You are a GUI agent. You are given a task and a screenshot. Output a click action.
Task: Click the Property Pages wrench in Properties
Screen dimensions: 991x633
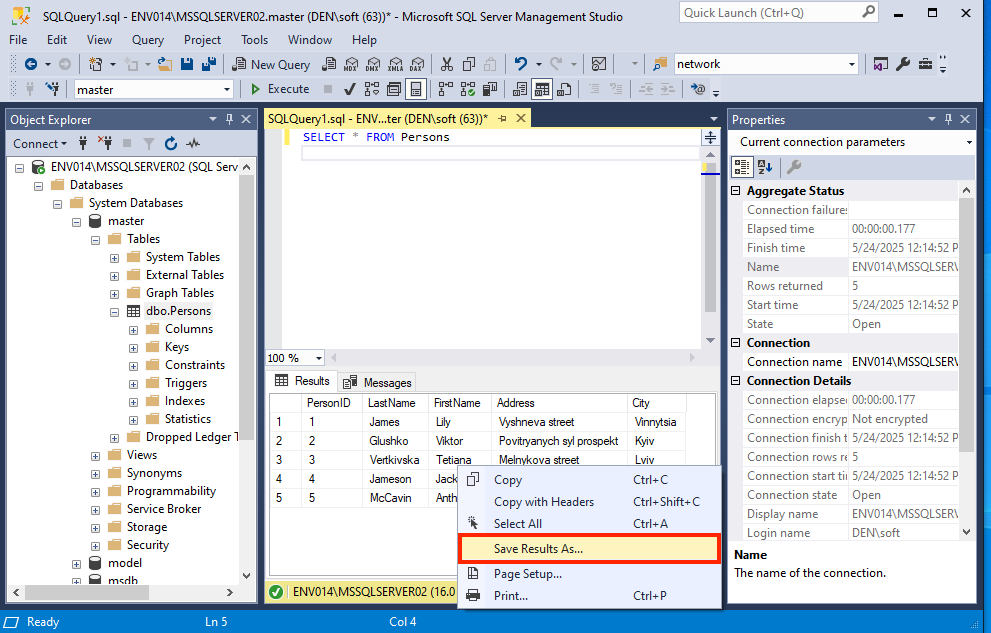794,167
